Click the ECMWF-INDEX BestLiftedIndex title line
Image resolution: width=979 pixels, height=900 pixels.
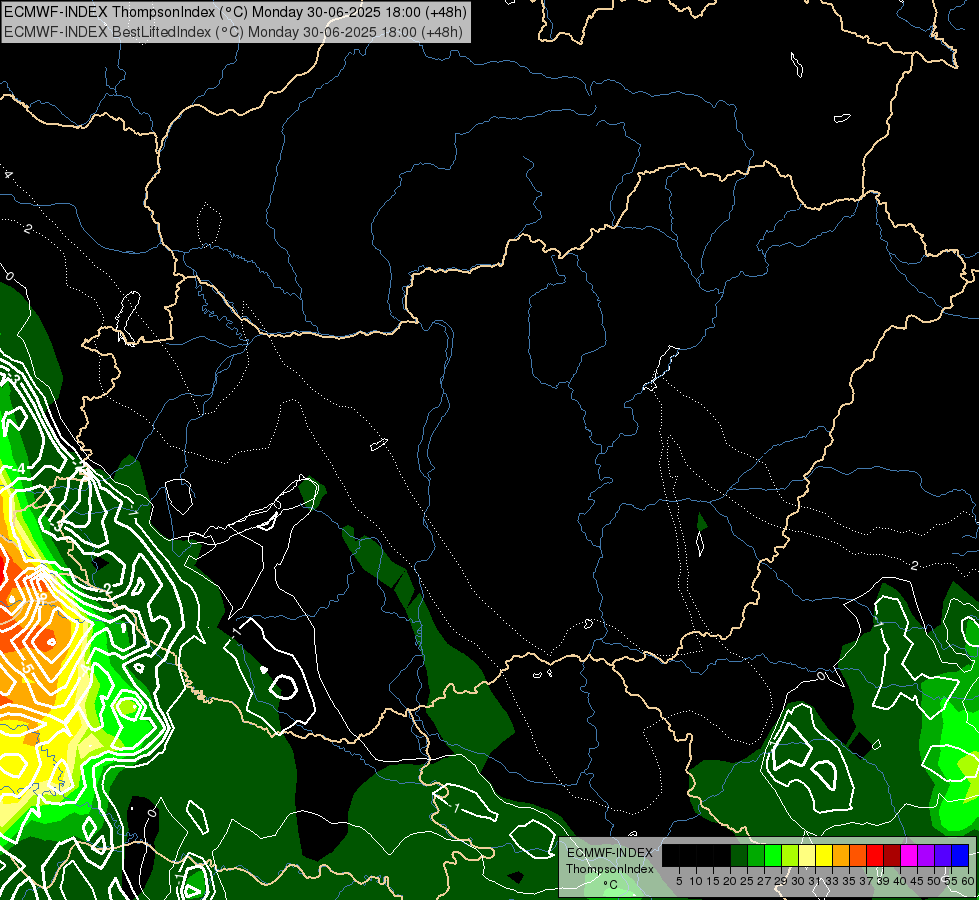pos(234,32)
